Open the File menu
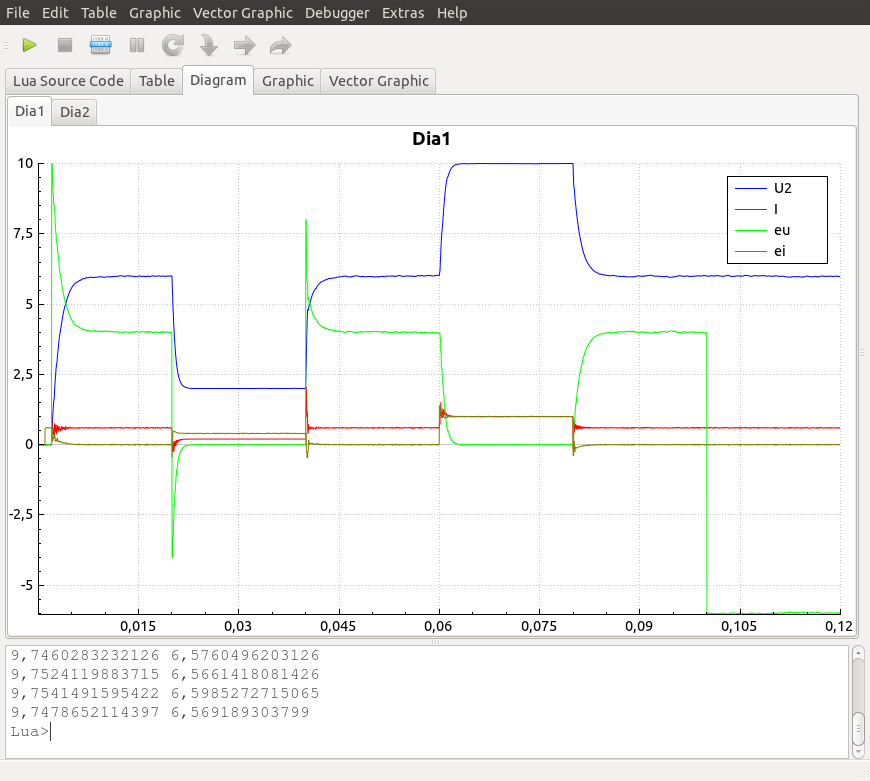870x781 pixels. pyautogui.click(x=18, y=13)
